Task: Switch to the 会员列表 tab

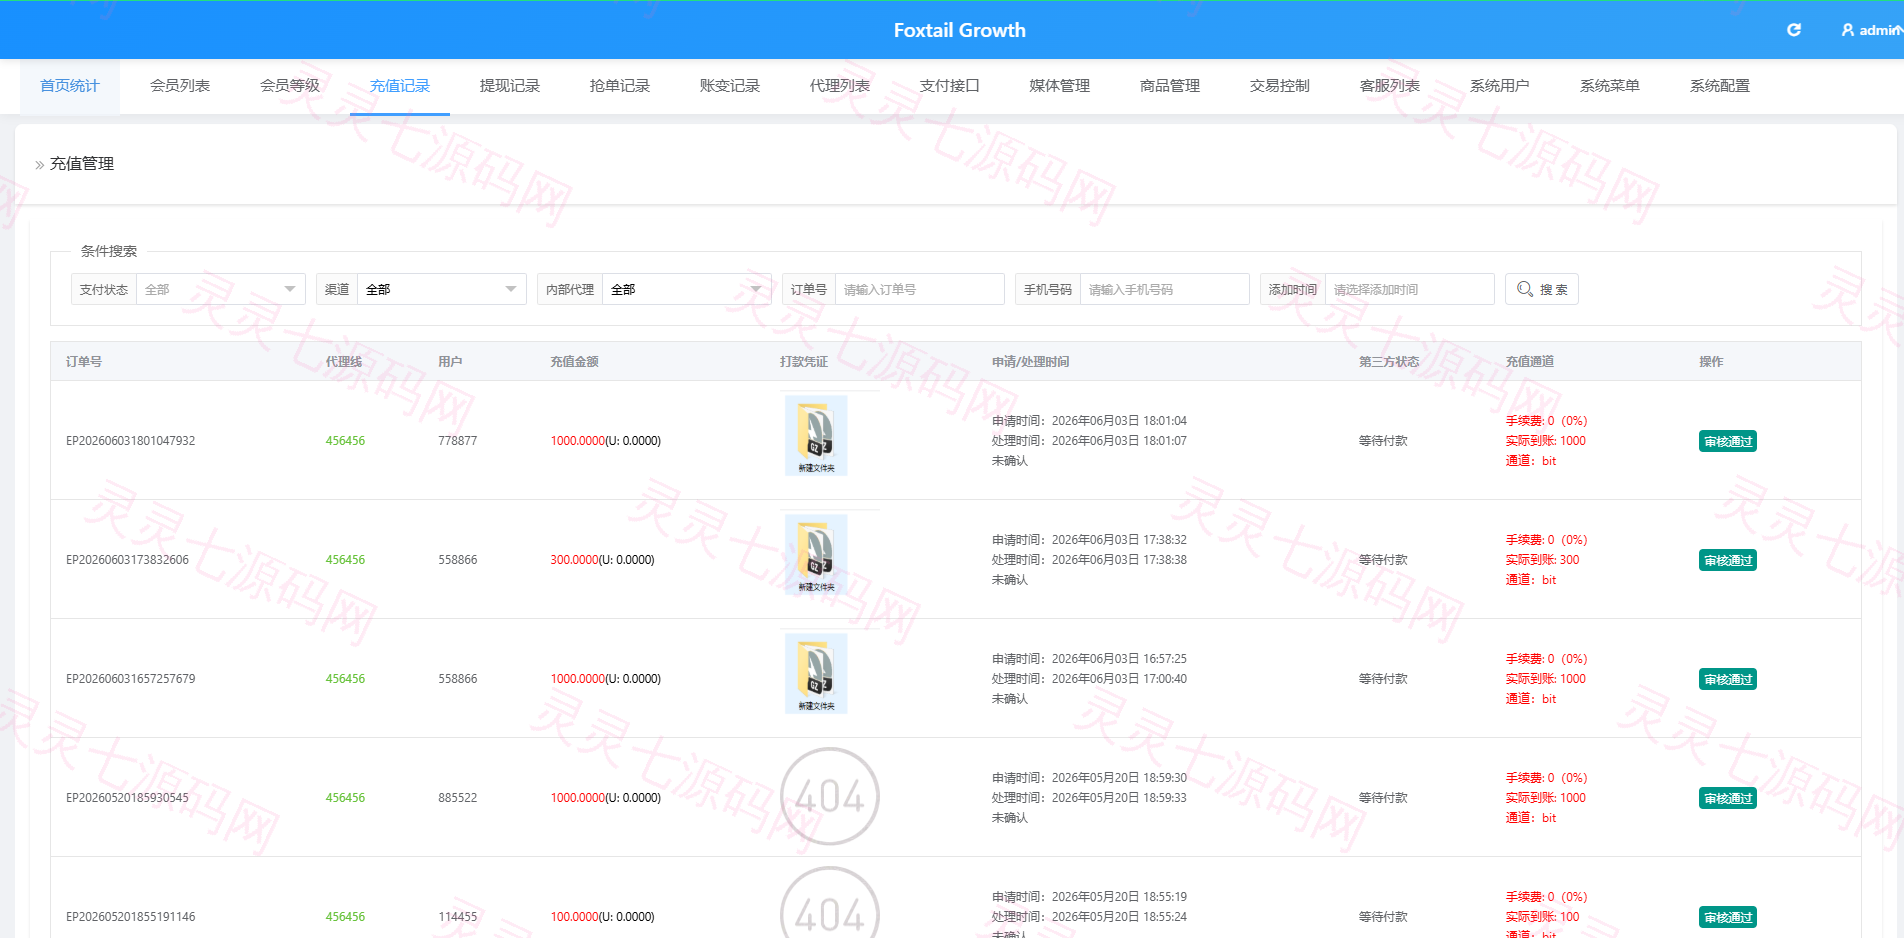Action: (180, 86)
